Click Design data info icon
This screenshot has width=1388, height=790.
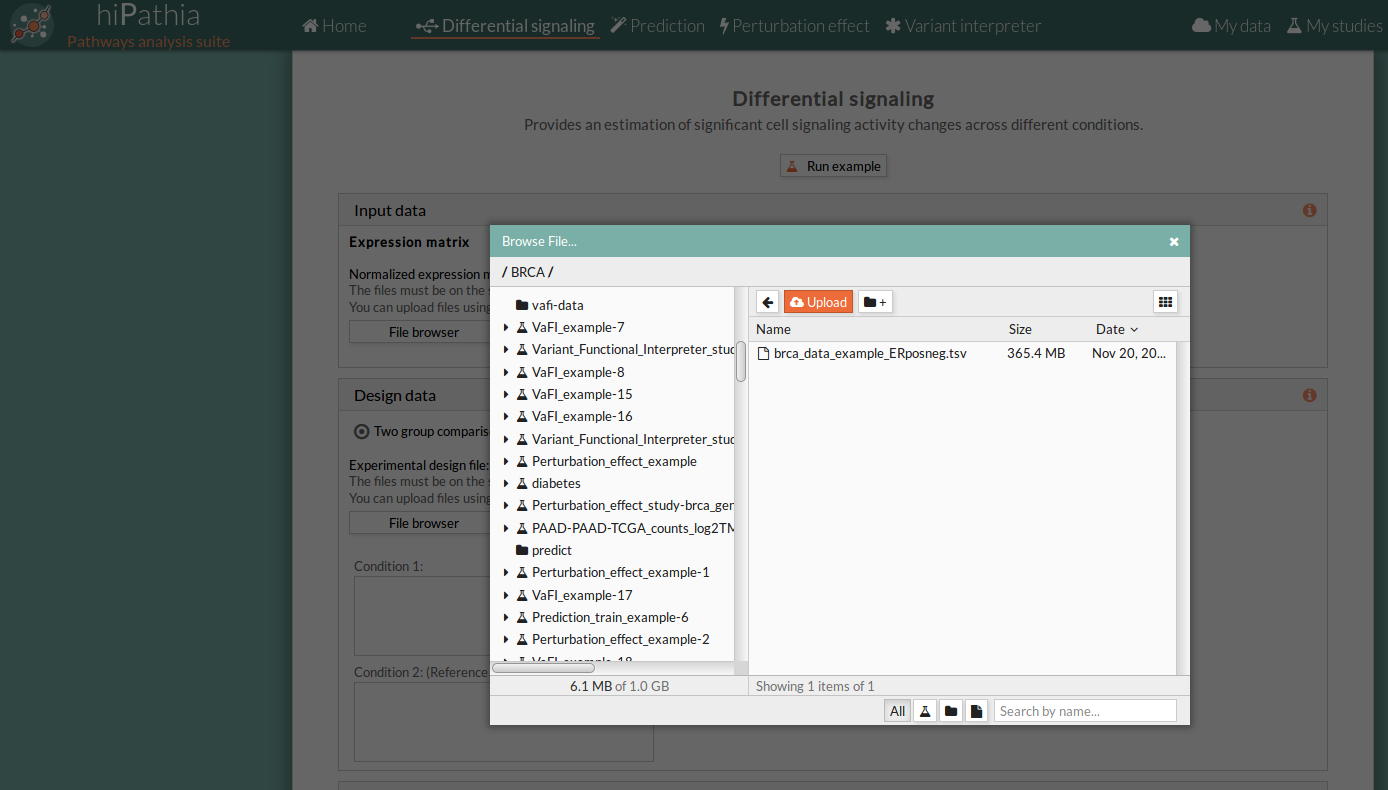1309,396
